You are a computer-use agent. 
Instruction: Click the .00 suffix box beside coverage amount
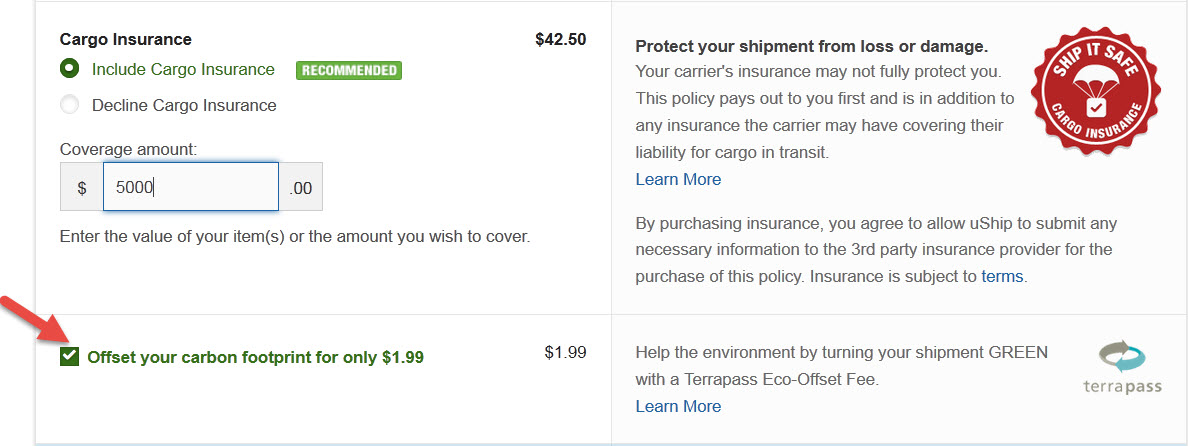pos(301,187)
